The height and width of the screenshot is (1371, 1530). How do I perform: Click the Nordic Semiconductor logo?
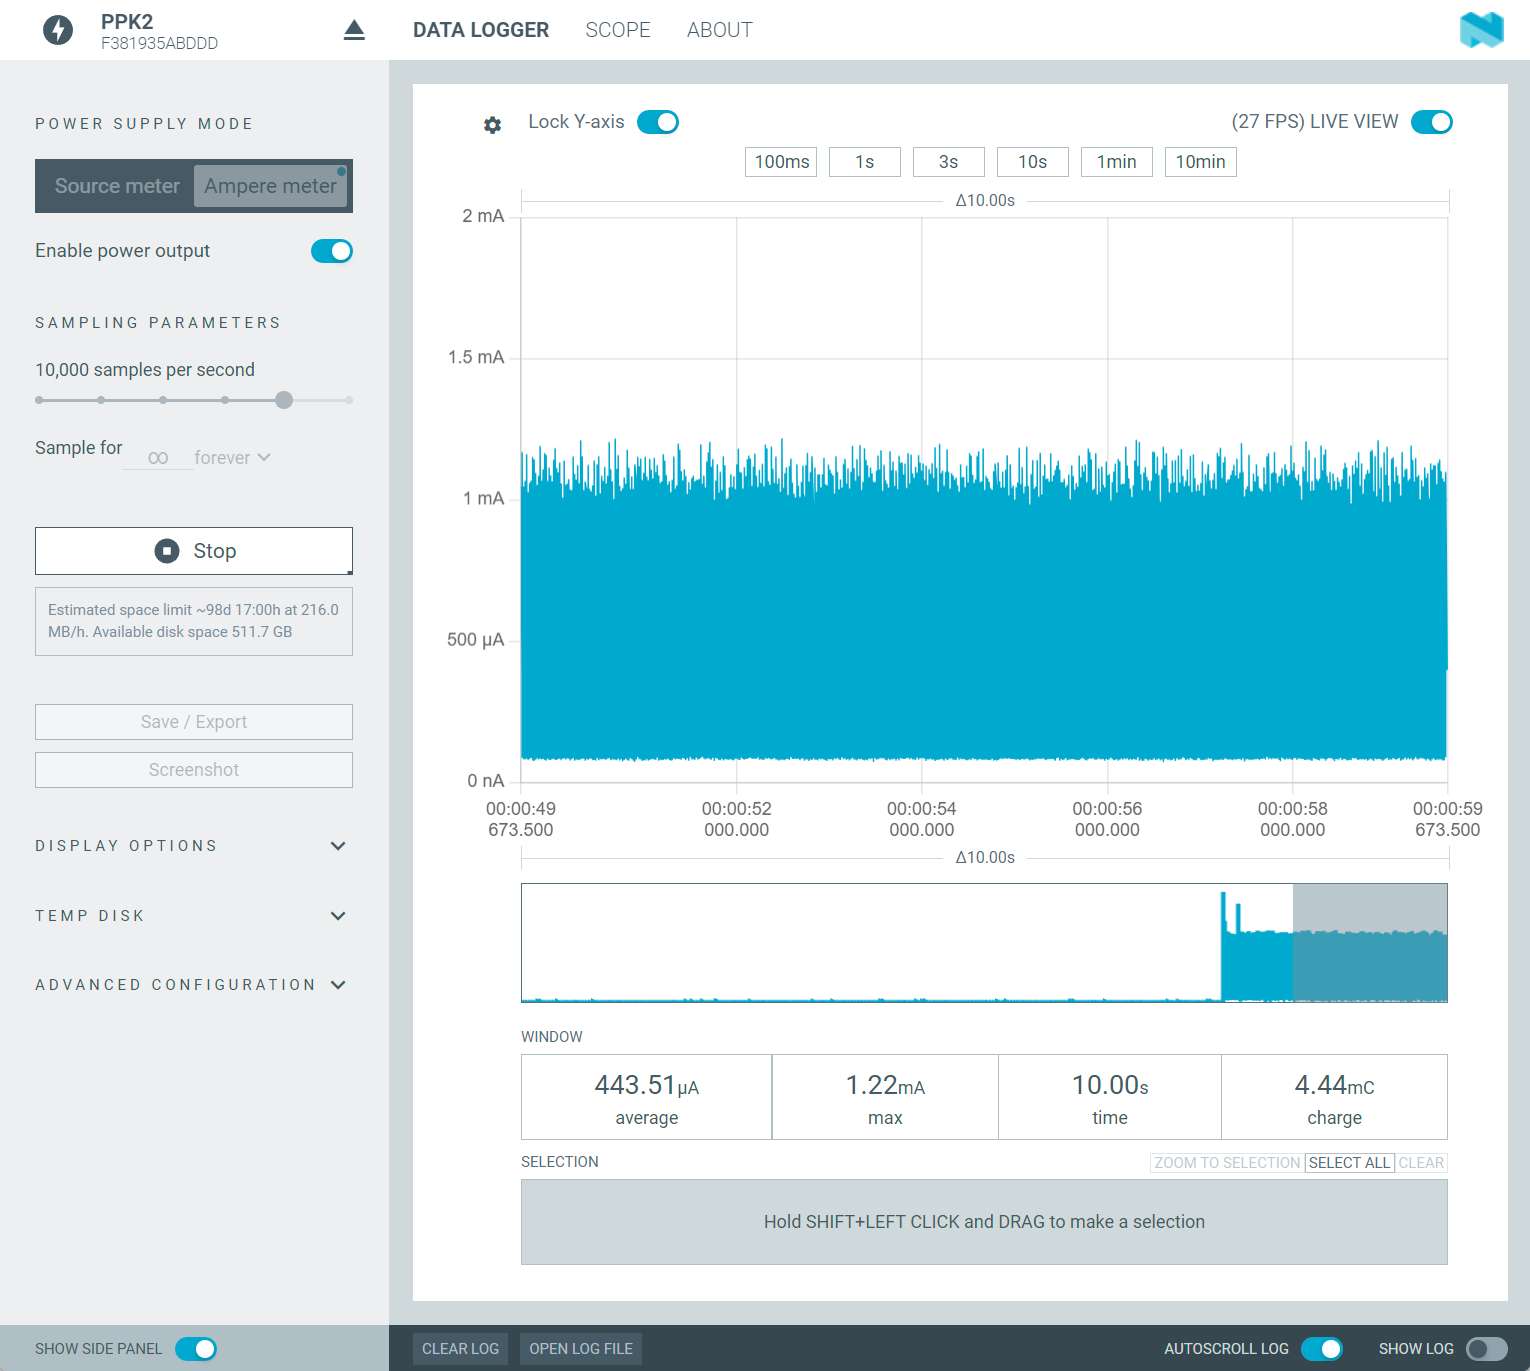(x=1481, y=30)
